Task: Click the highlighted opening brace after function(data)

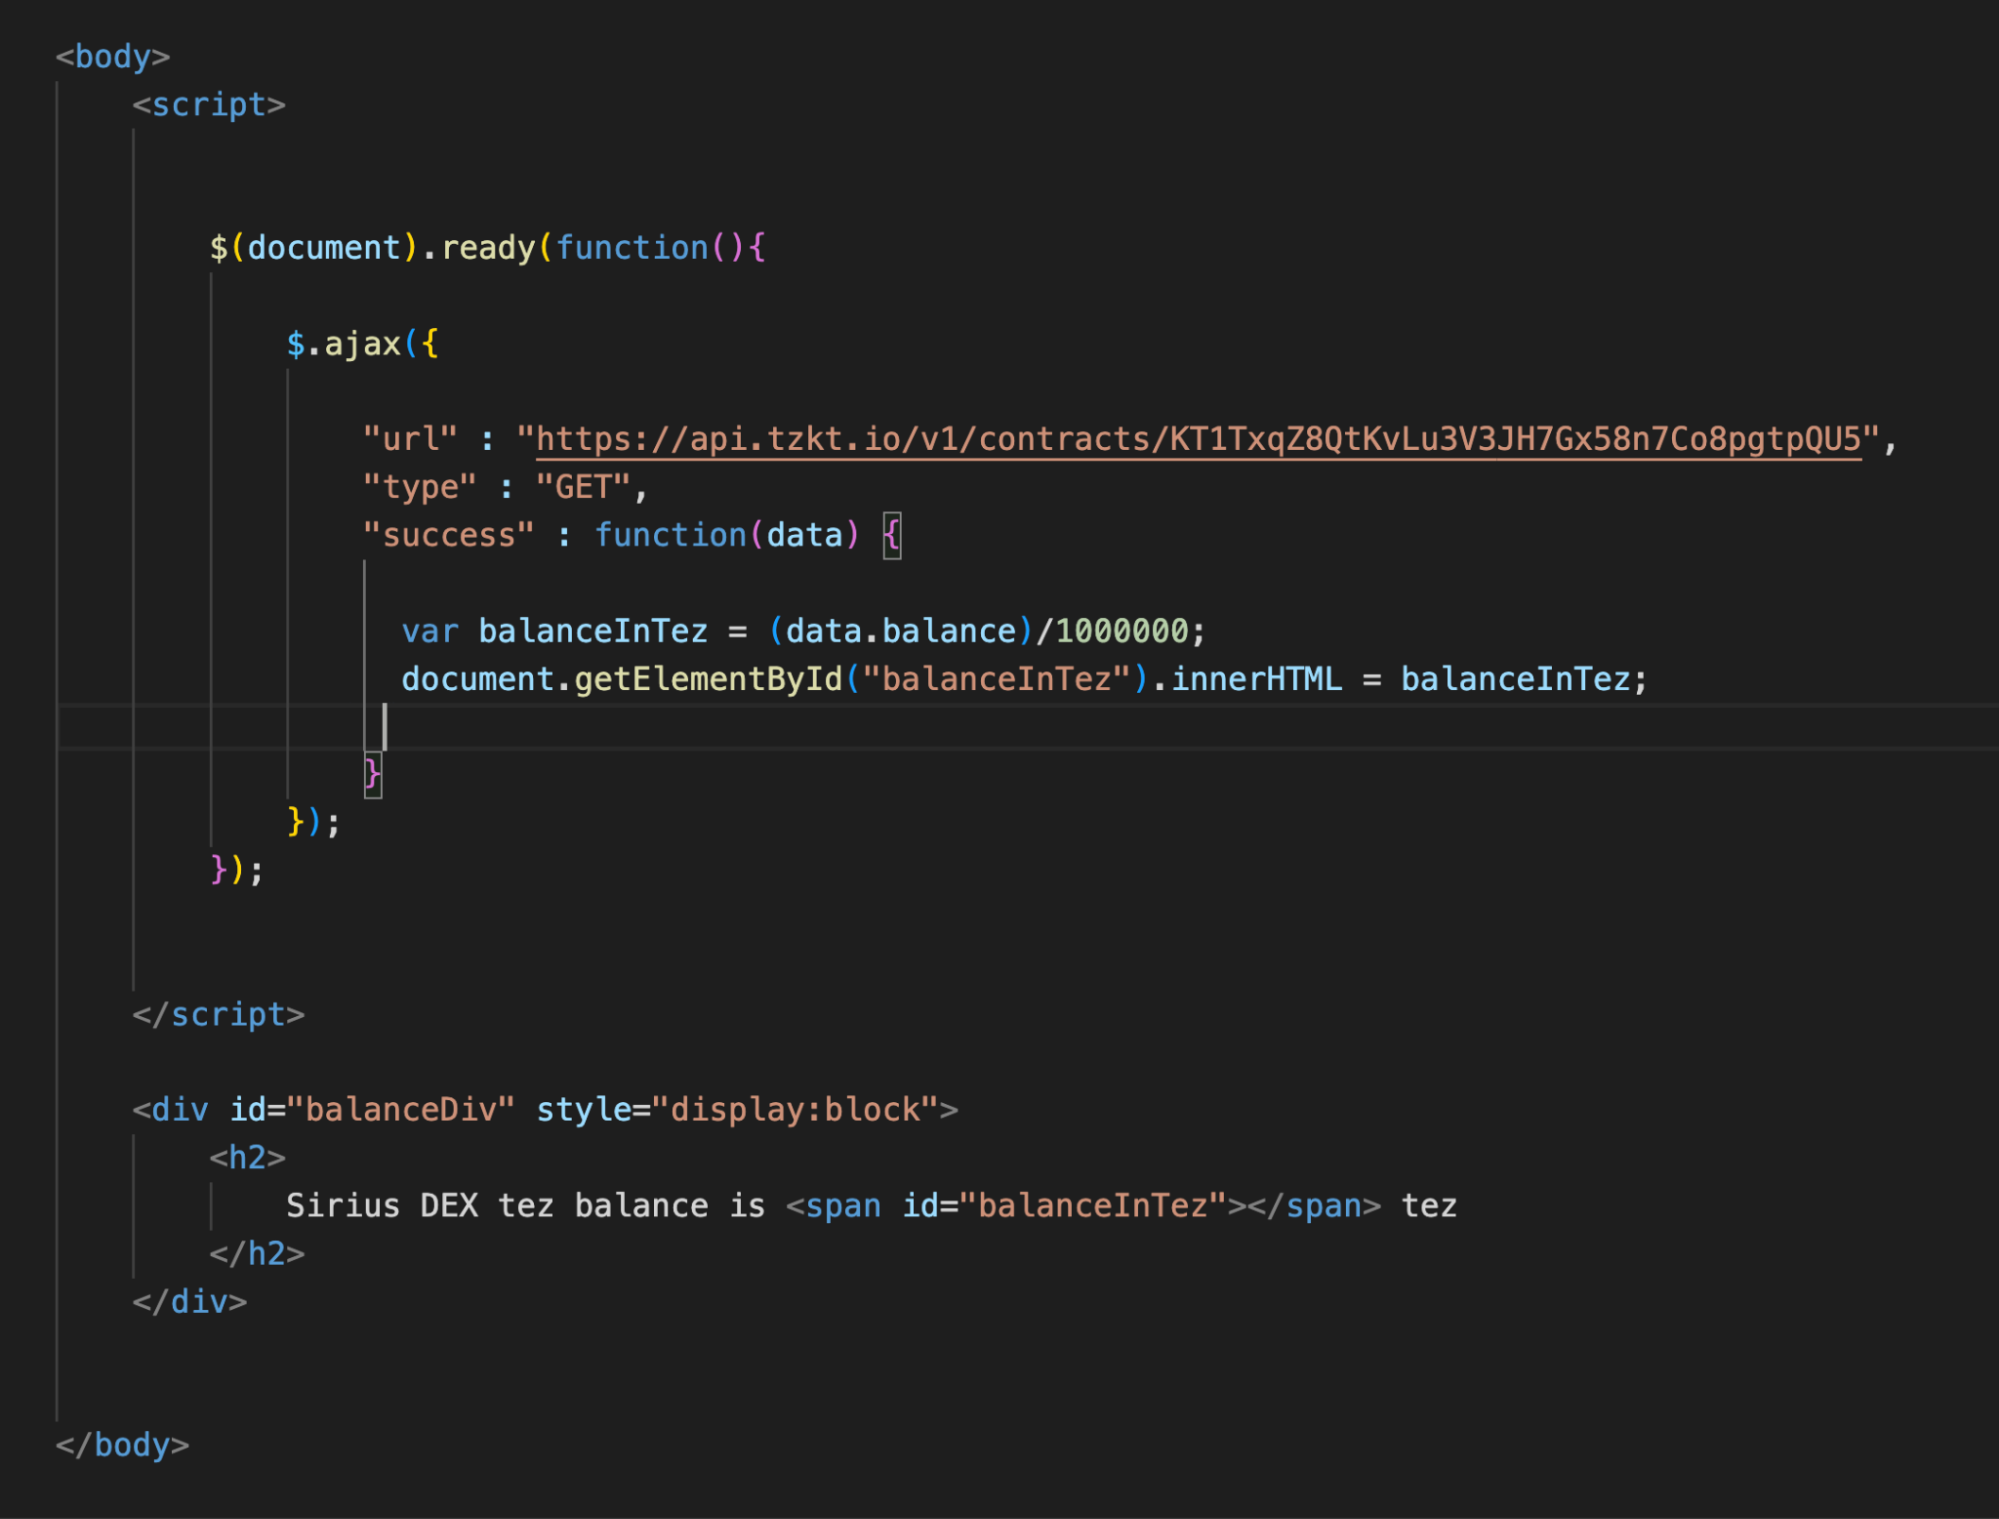Action: click(892, 535)
